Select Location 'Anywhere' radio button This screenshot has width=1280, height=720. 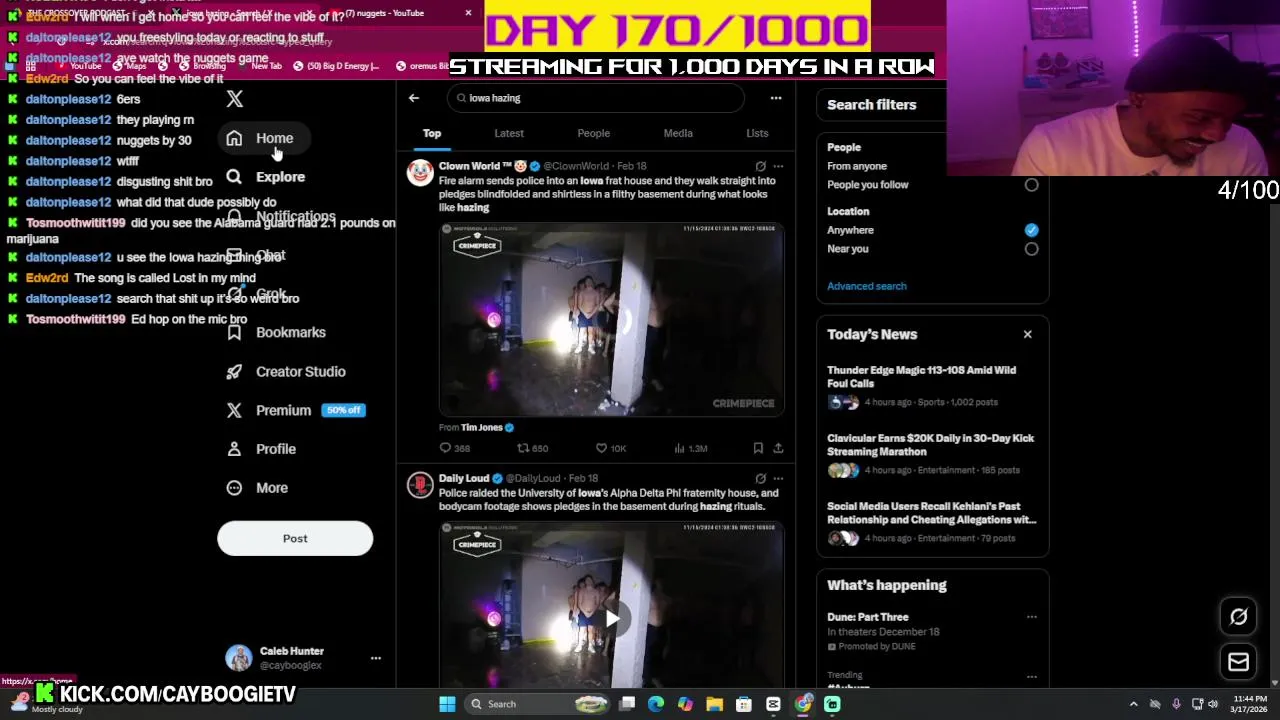(x=1031, y=230)
